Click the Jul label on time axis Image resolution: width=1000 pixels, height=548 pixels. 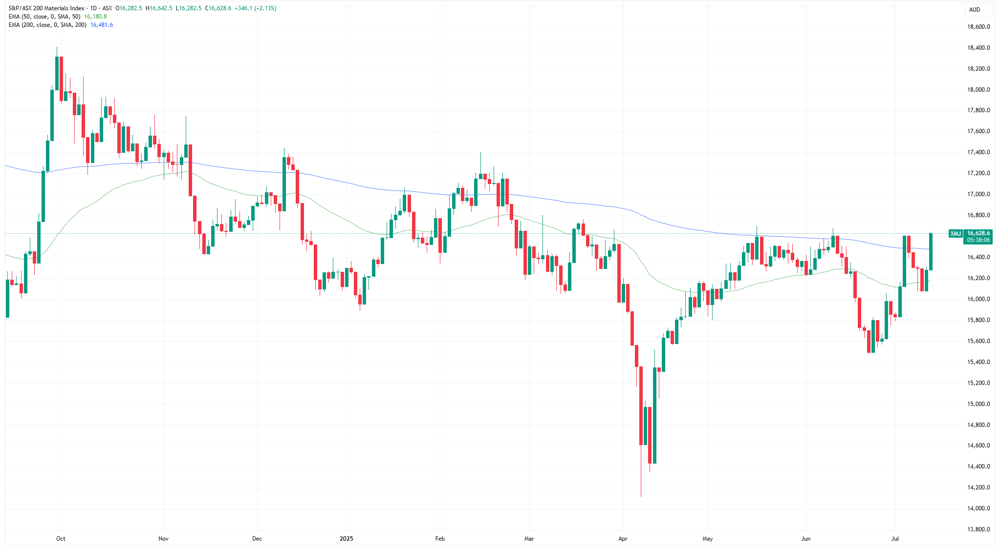tap(896, 538)
